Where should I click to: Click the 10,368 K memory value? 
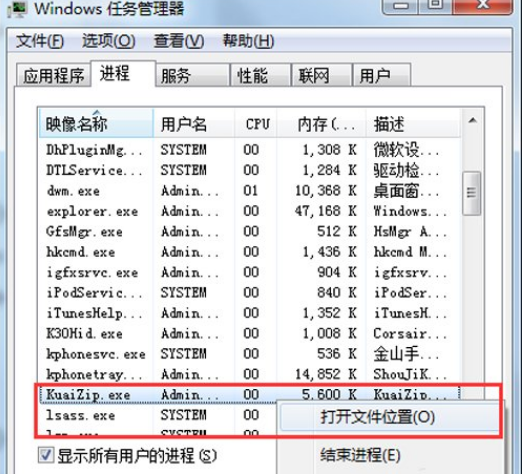click(325, 191)
